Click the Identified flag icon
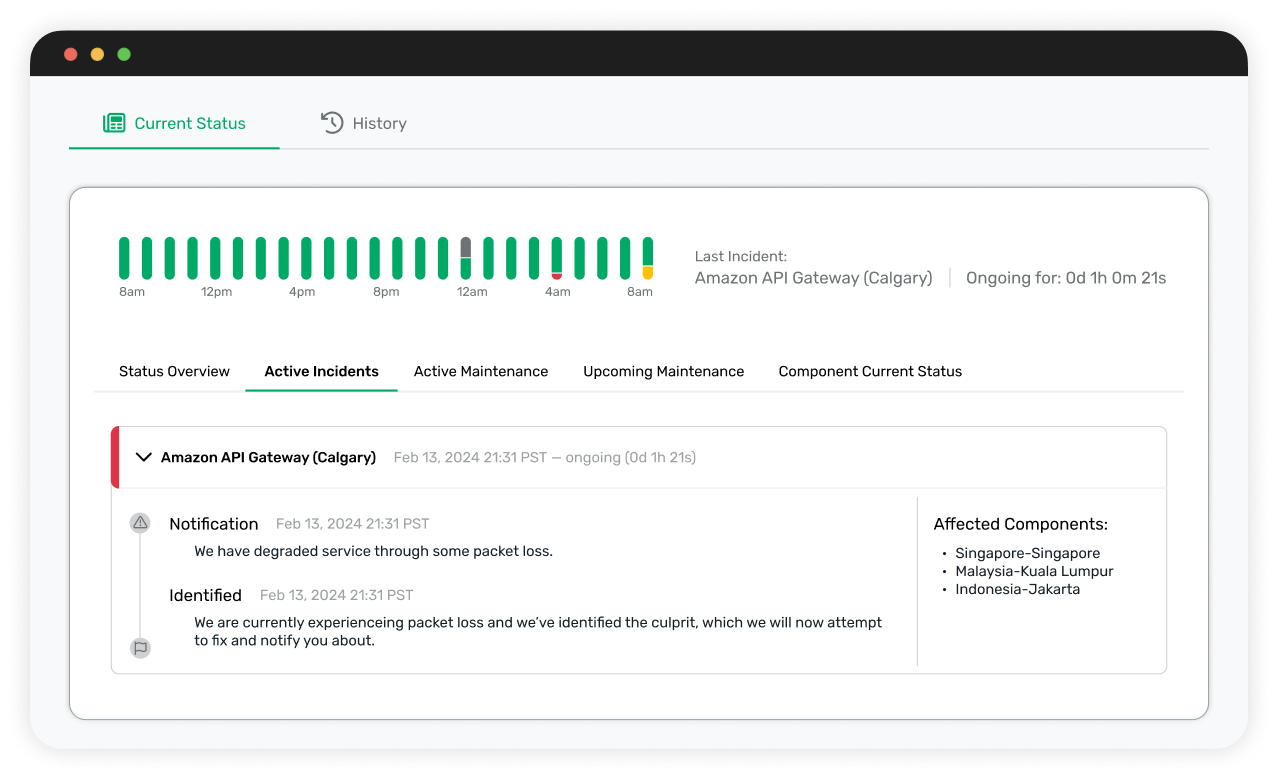 140,648
